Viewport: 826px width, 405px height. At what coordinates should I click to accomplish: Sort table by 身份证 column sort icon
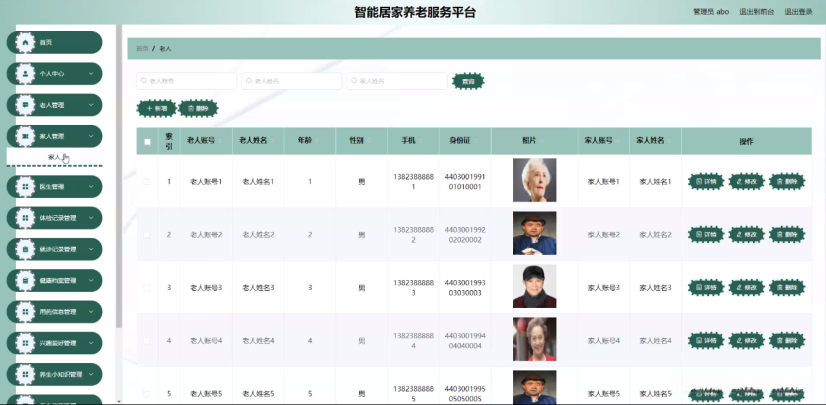pos(476,141)
